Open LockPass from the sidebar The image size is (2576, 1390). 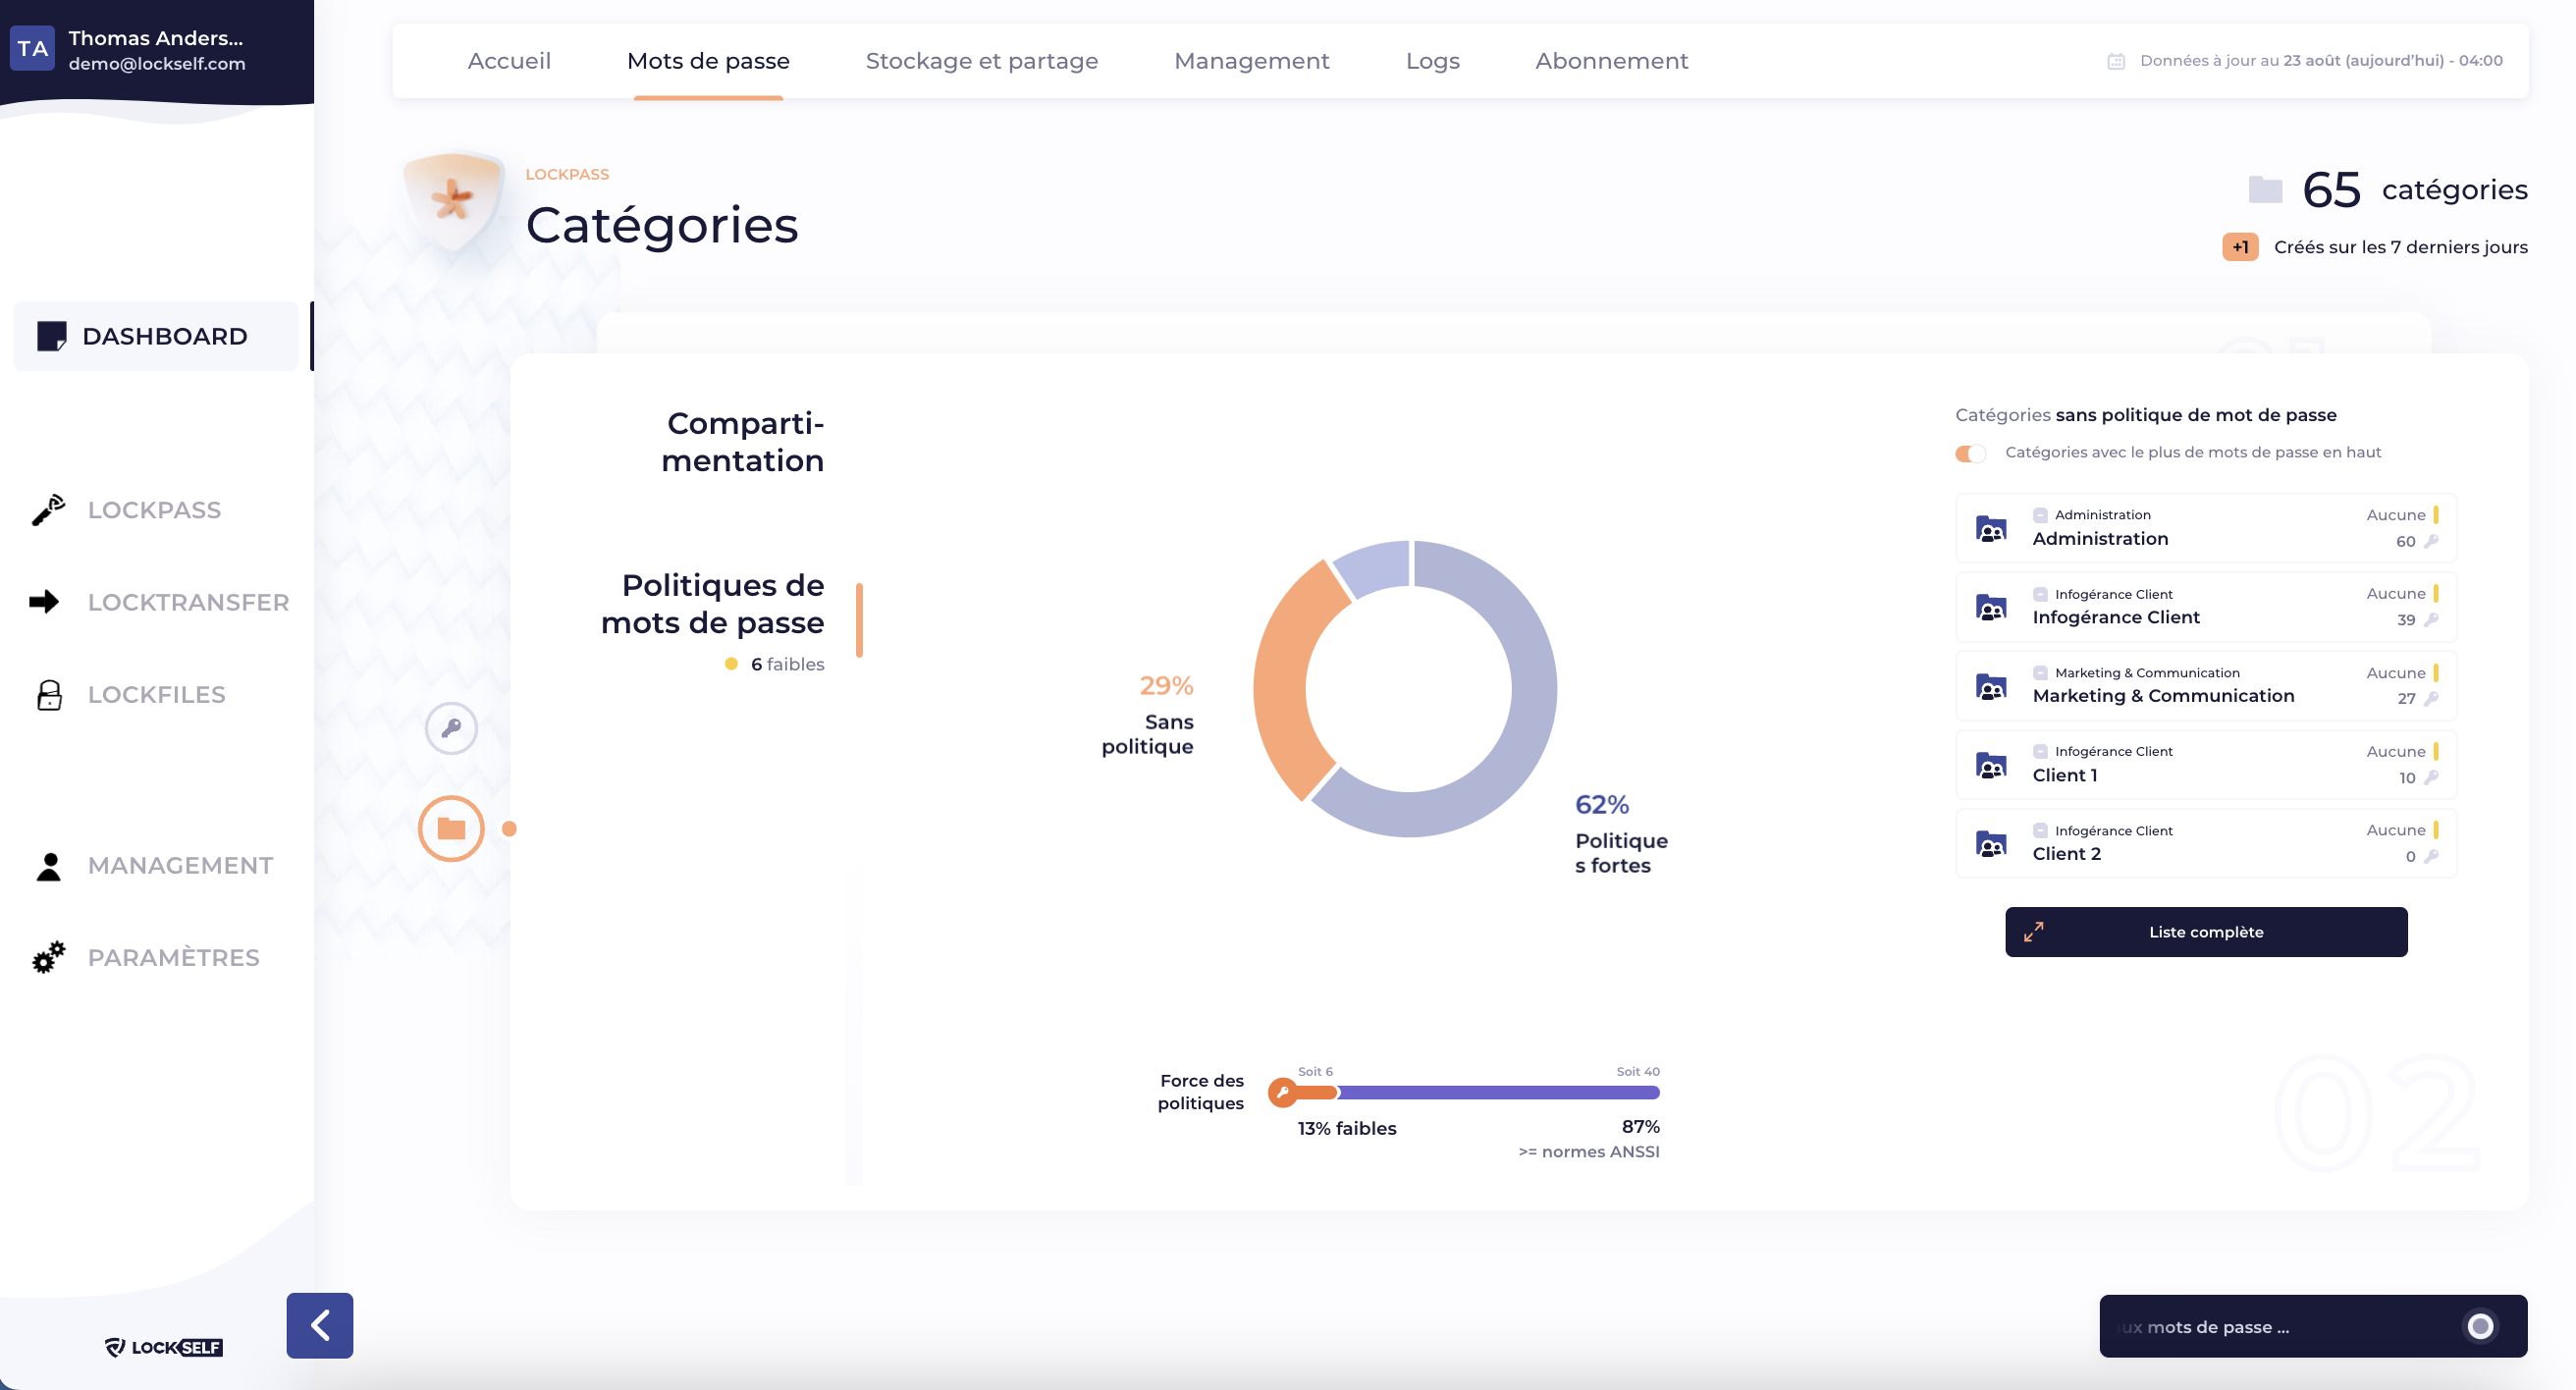coord(153,510)
